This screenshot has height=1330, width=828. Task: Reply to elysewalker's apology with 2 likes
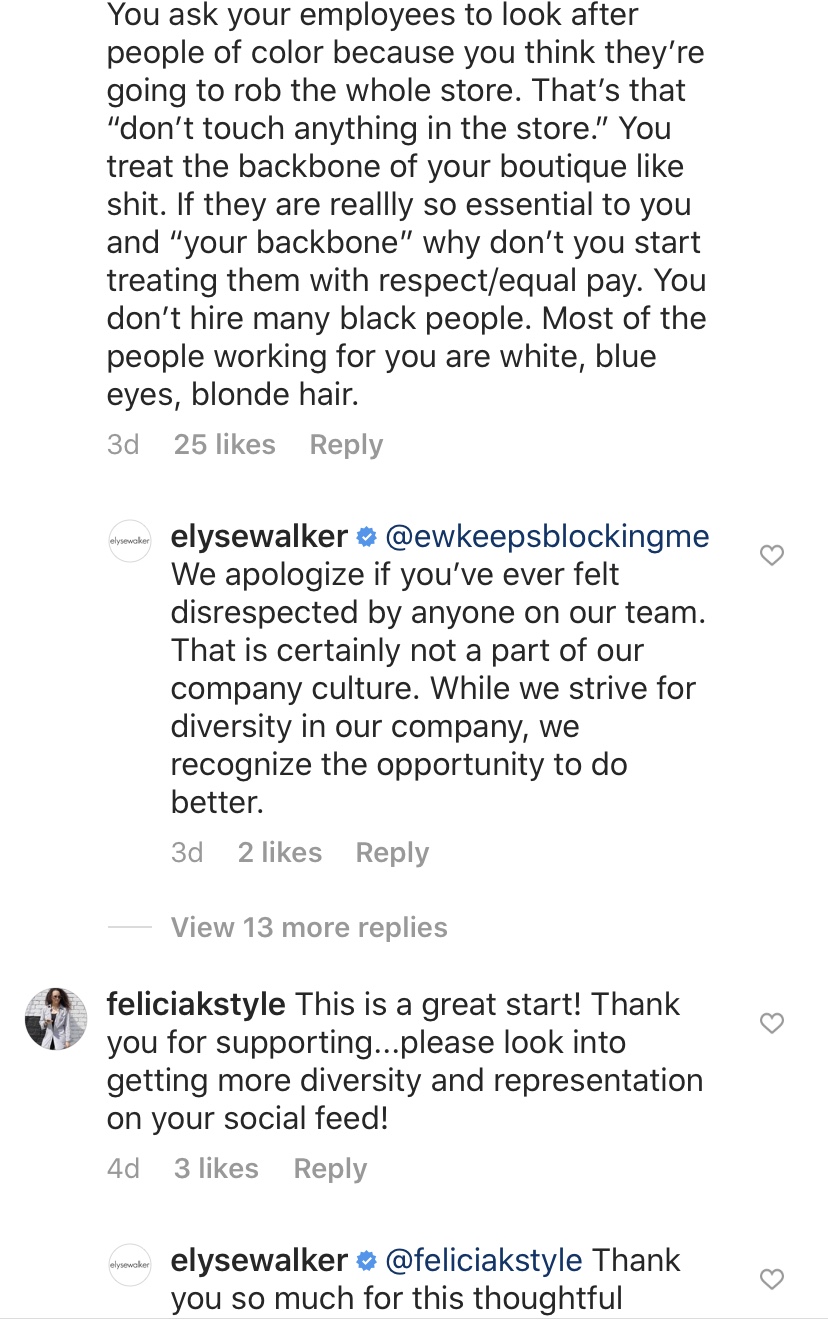coord(392,853)
